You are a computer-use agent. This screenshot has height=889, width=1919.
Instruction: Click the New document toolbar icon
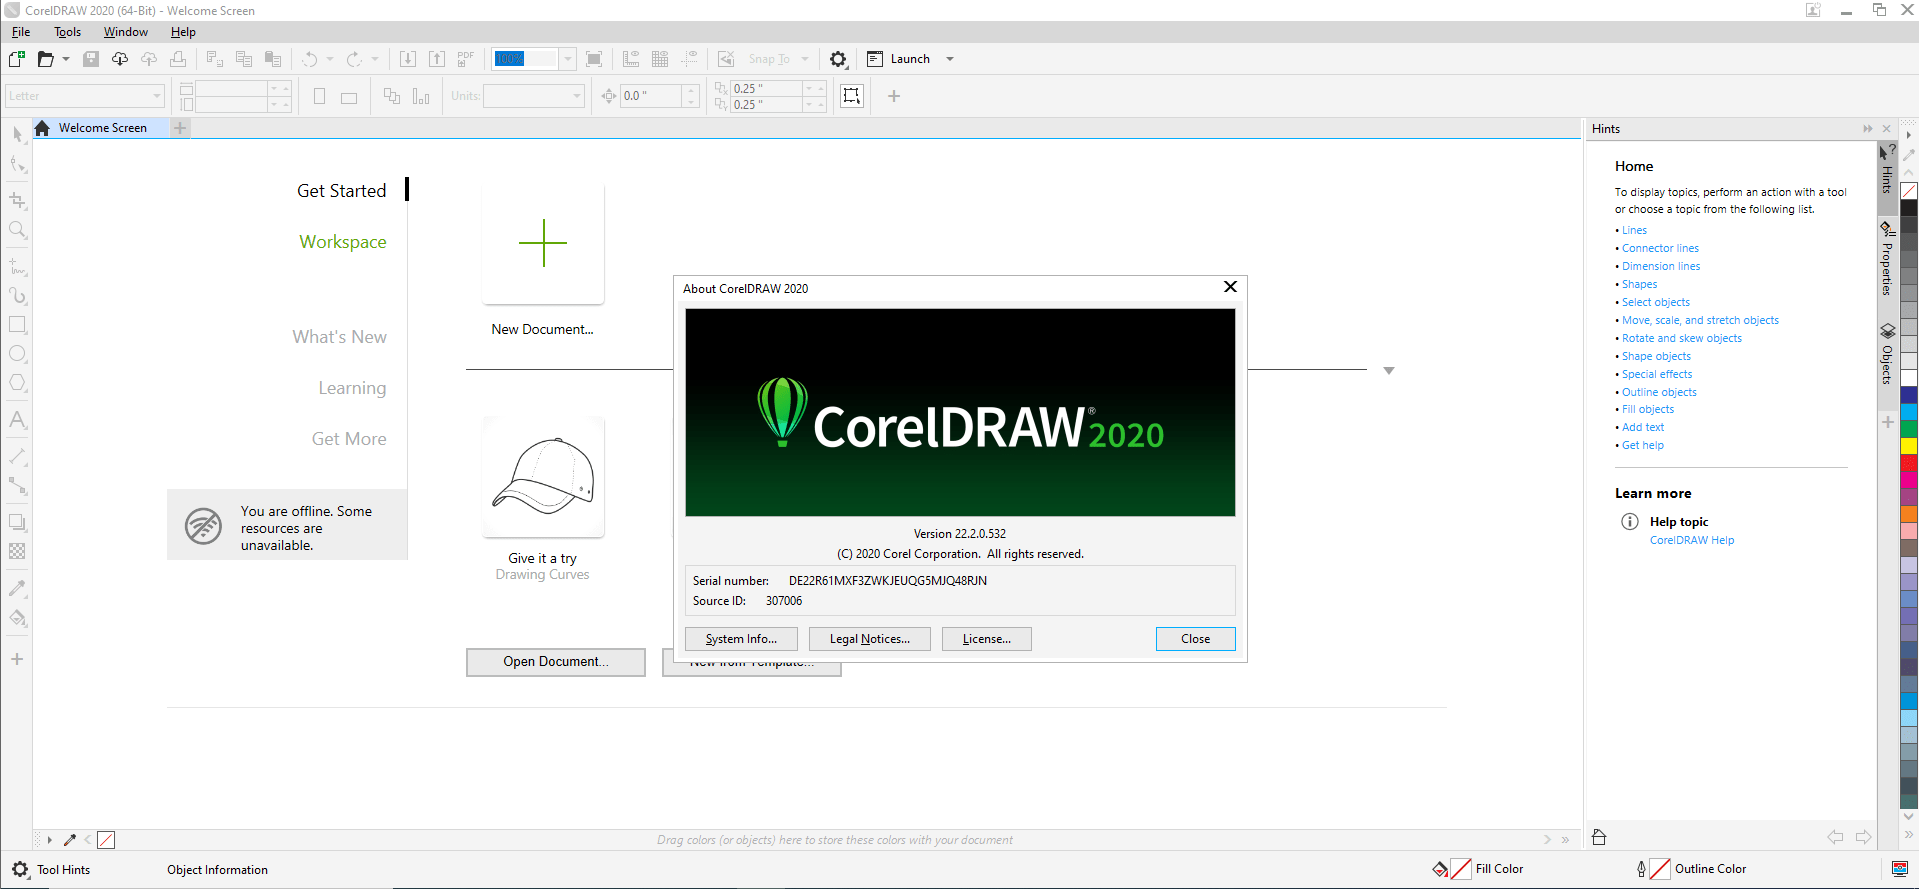coord(17,59)
